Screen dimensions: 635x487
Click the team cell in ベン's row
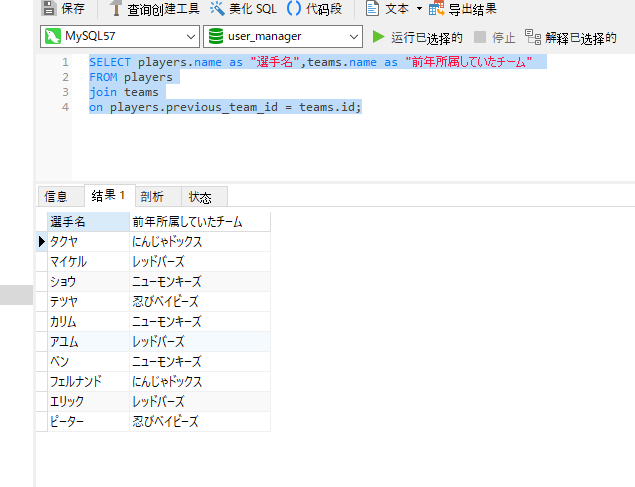(200, 362)
